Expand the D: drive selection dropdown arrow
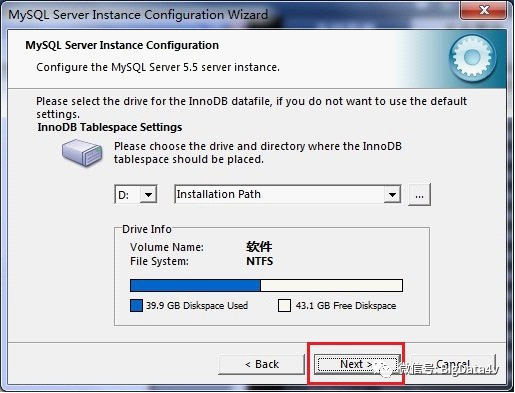The height and width of the screenshot is (393, 515). [x=148, y=194]
